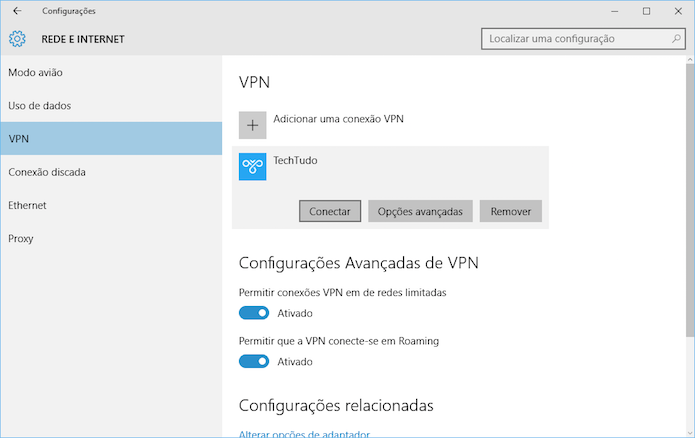The height and width of the screenshot is (438, 695).
Task: Close the Configurações window
Action: pos(678,11)
